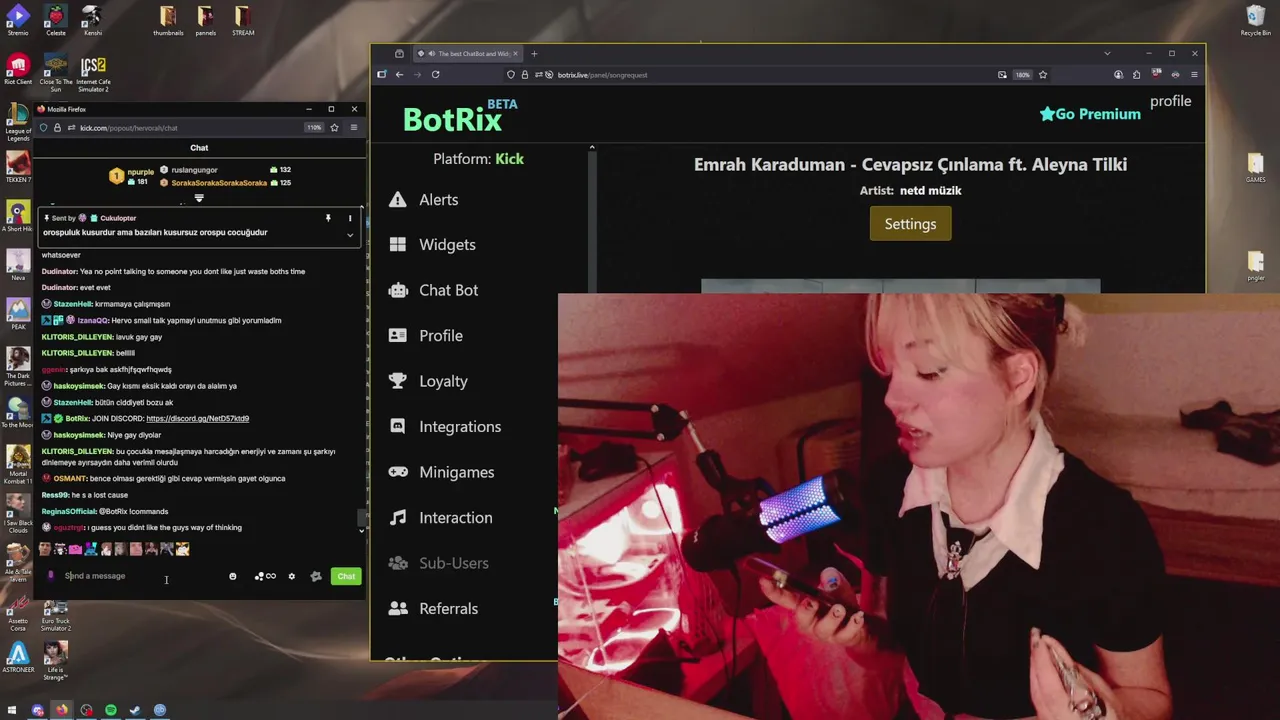Open the discord.gg link in chat
The width and height of the screenshot is (1280, 720).
(x=197, y=418)
